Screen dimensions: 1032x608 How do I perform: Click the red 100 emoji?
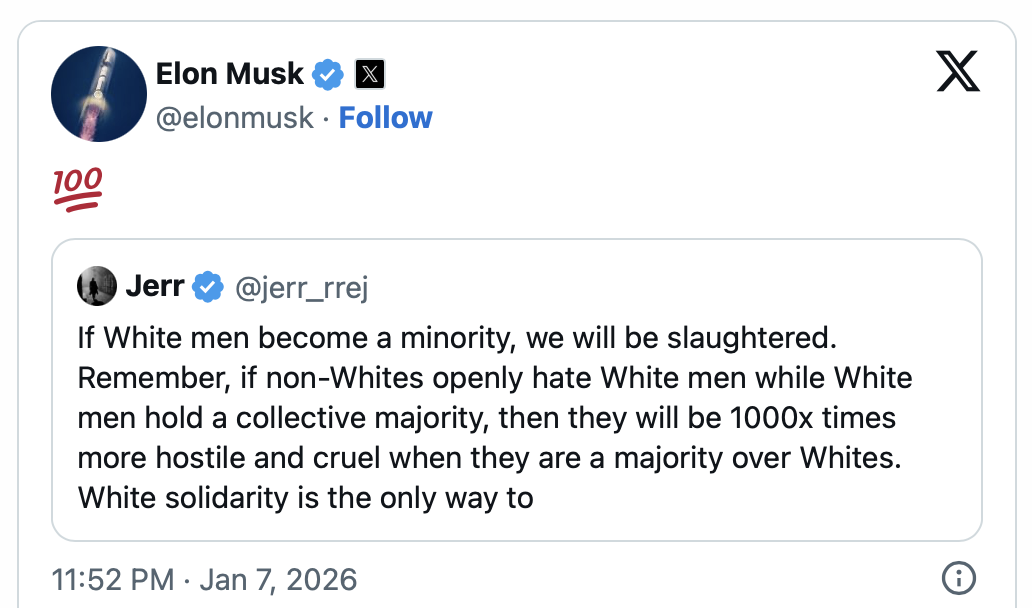pyautogui.click(x=76, y=190)
